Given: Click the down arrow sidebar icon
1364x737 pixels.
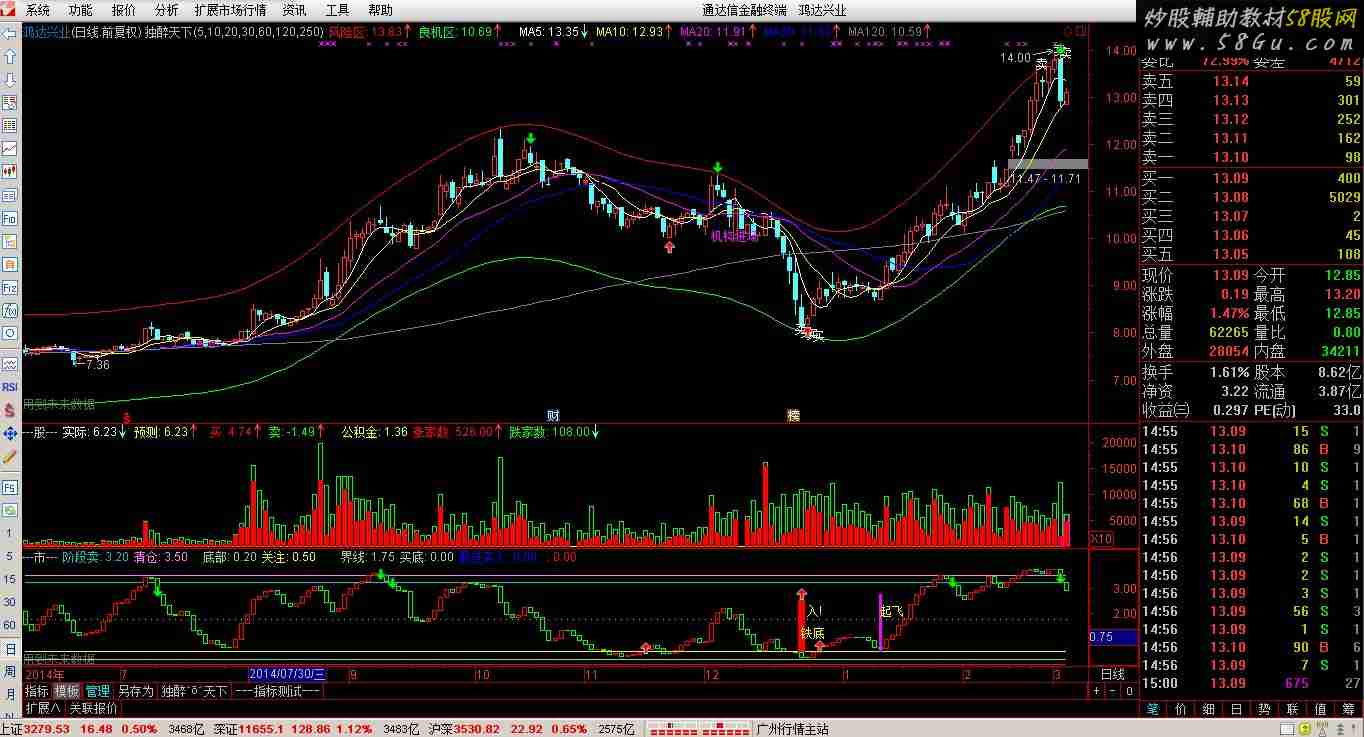Looking at the screenshot, I should pos(9,79).
